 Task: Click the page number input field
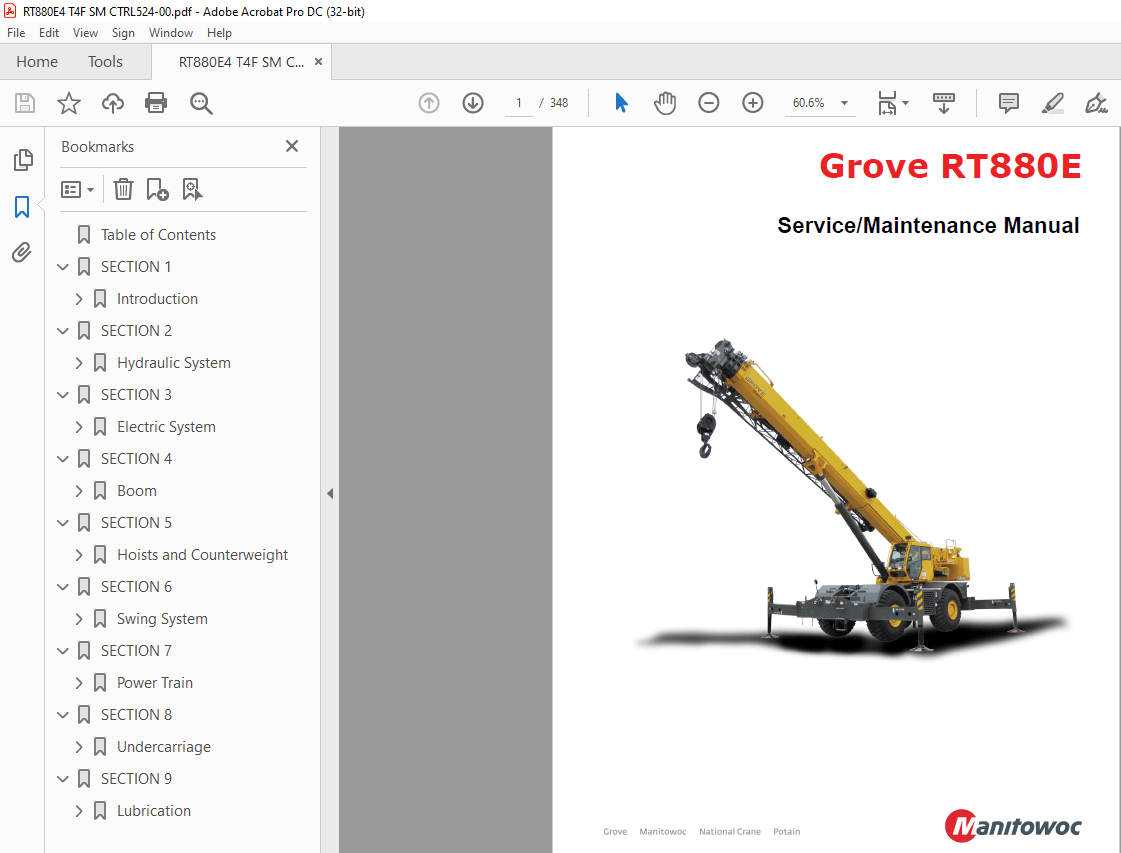(x=517, y=102)
